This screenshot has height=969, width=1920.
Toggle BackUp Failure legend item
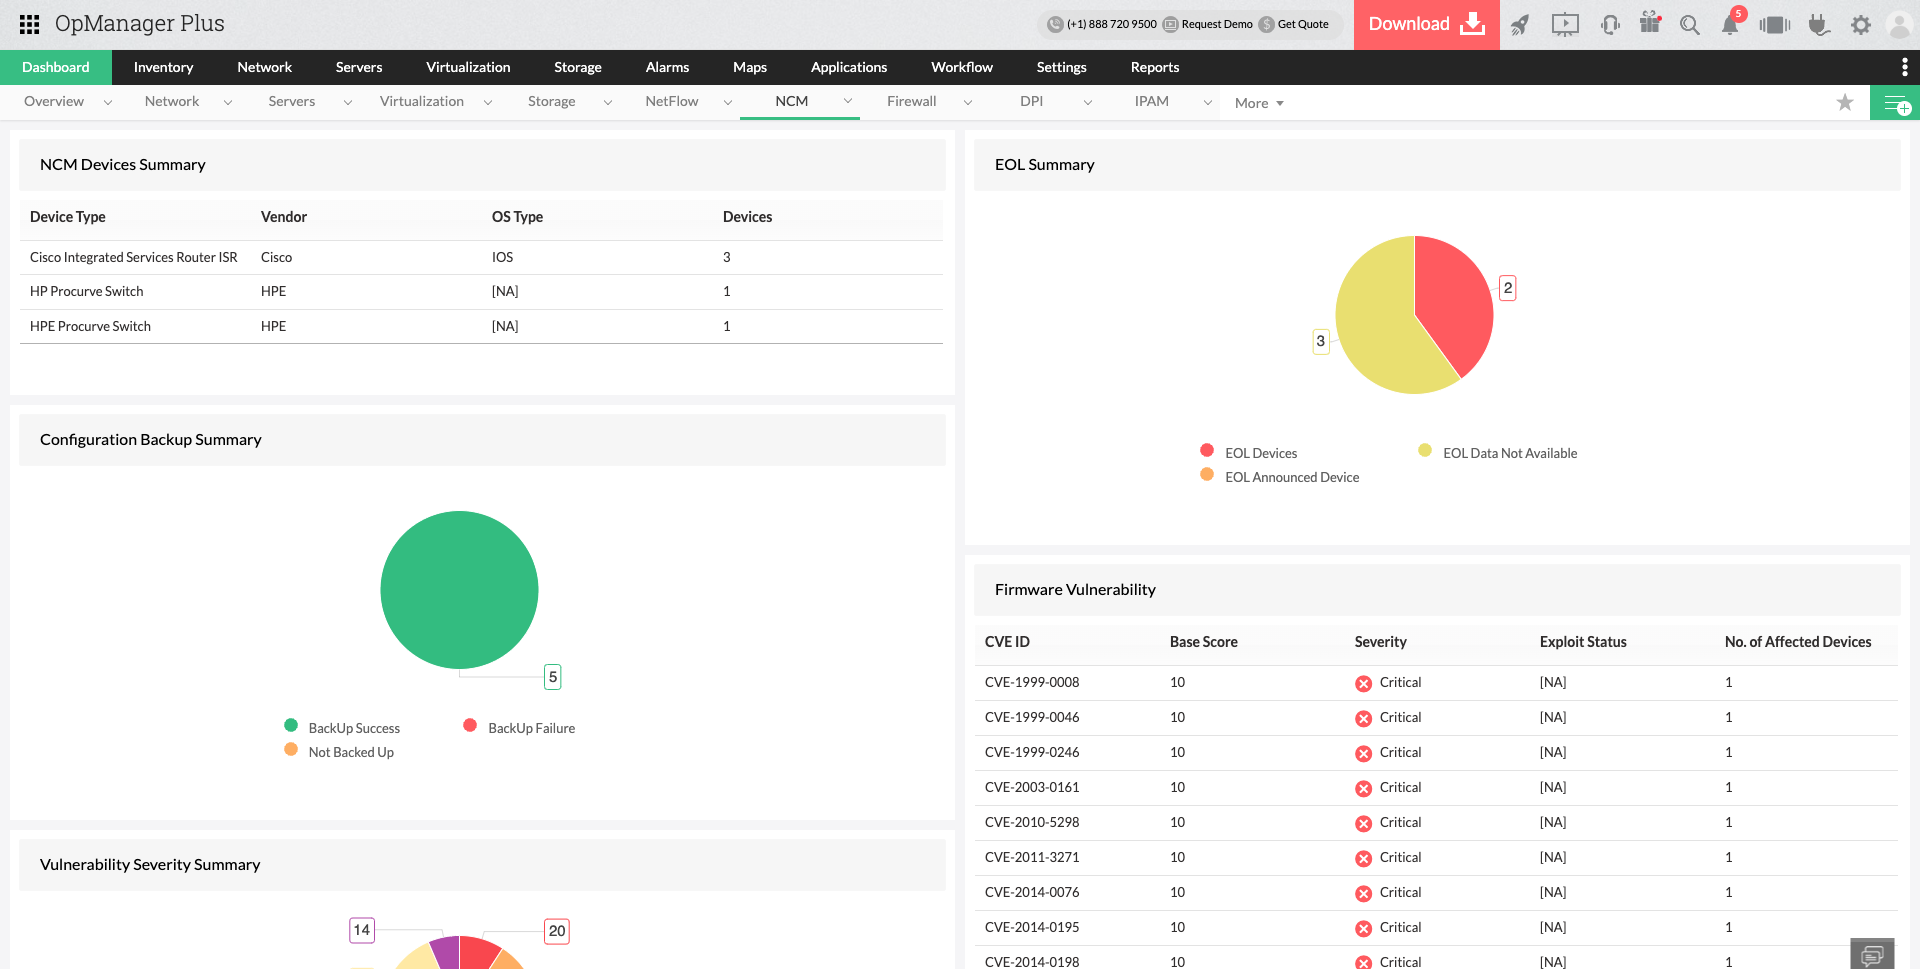[519, 728]
